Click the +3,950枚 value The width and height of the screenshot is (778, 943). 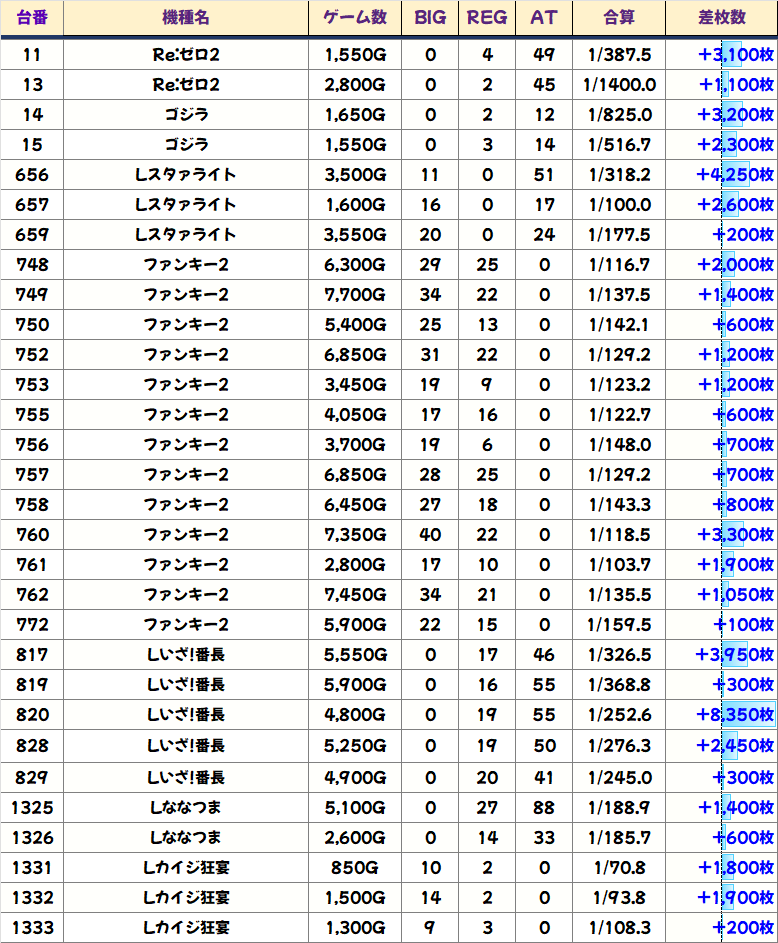coord(735,655)
